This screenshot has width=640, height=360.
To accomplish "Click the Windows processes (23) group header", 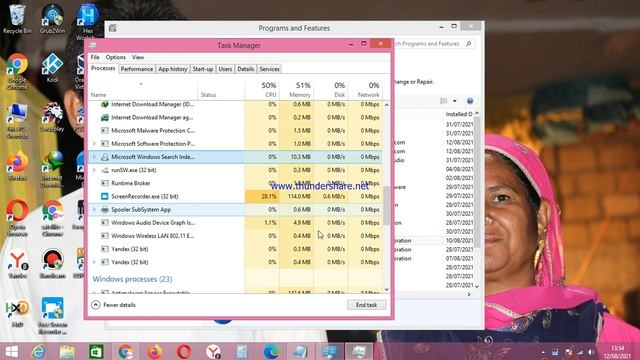I will 132,279.
